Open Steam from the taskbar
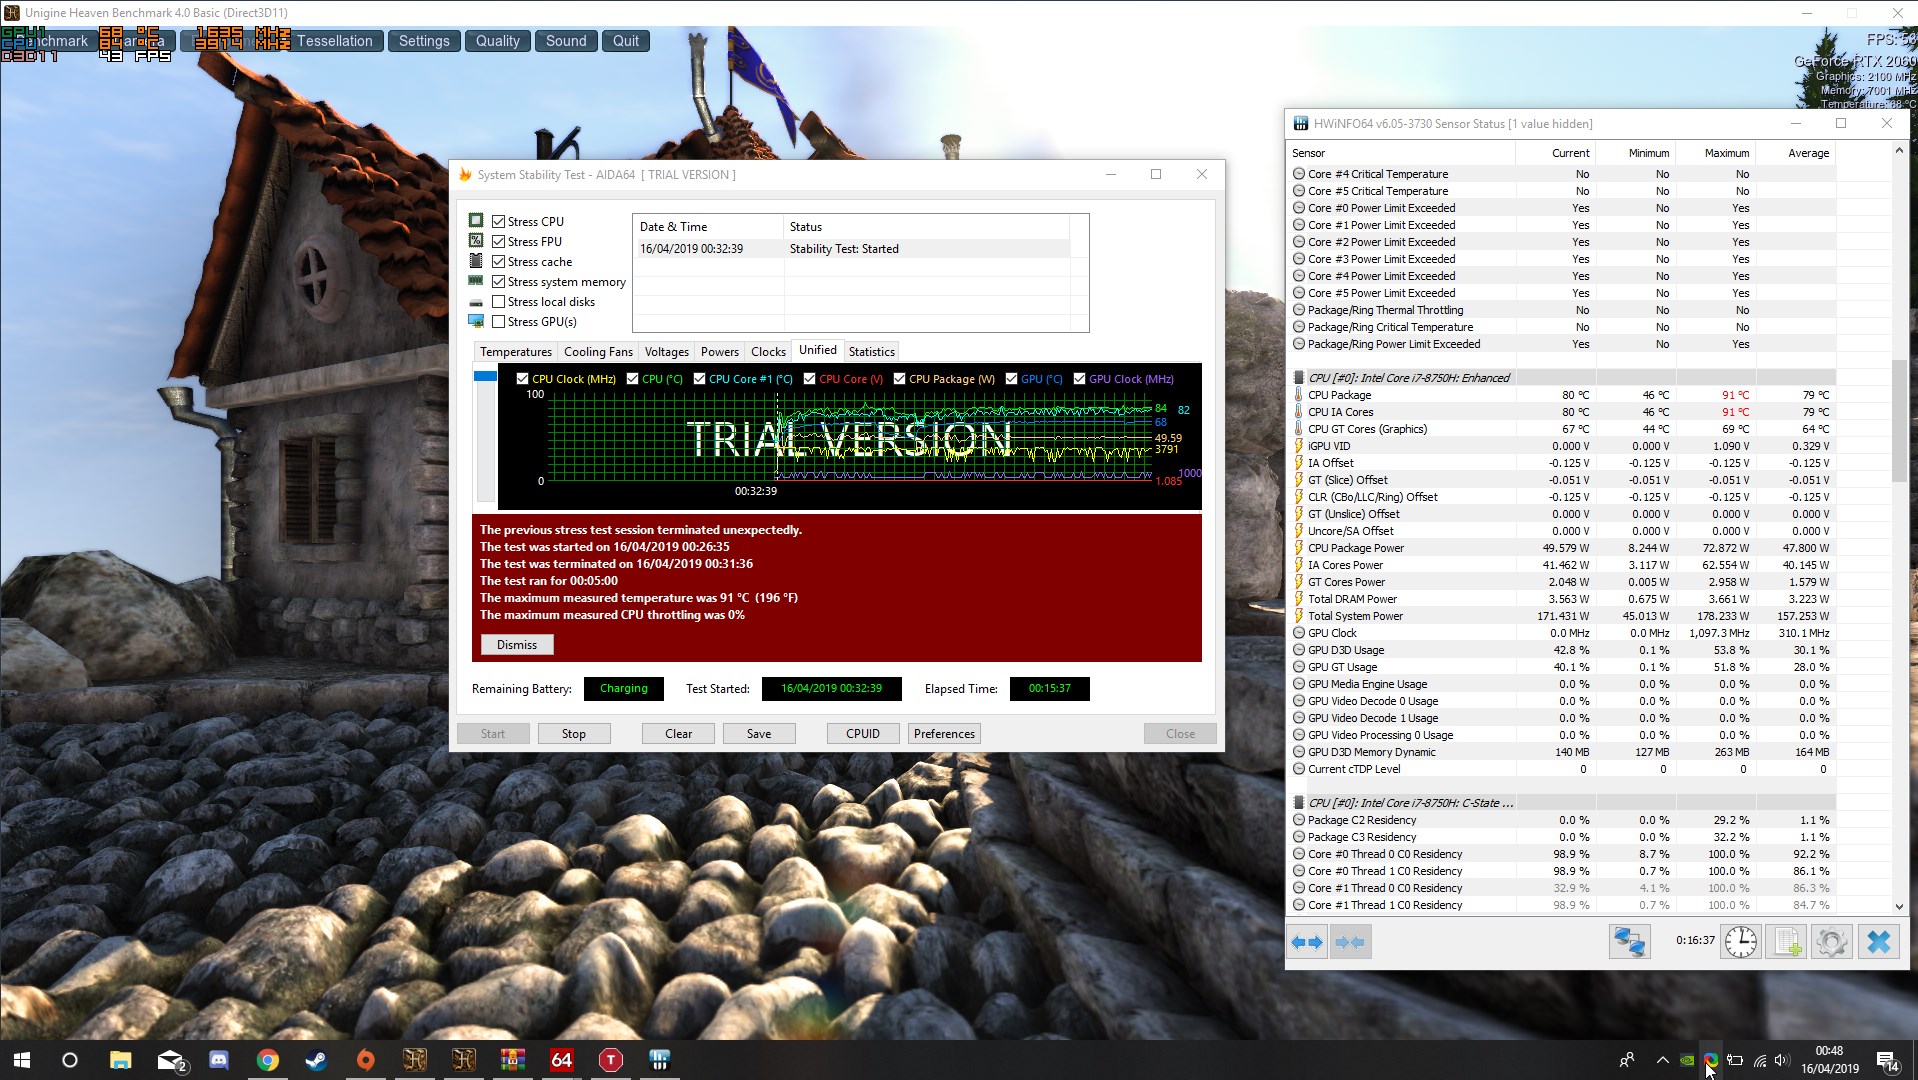The height and width of the screenshot is (1080, 1918). point(316,1060)
